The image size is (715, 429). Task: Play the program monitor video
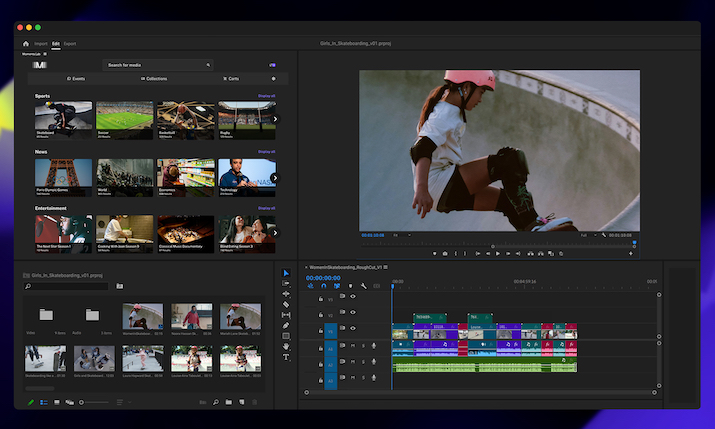point(498,253)
